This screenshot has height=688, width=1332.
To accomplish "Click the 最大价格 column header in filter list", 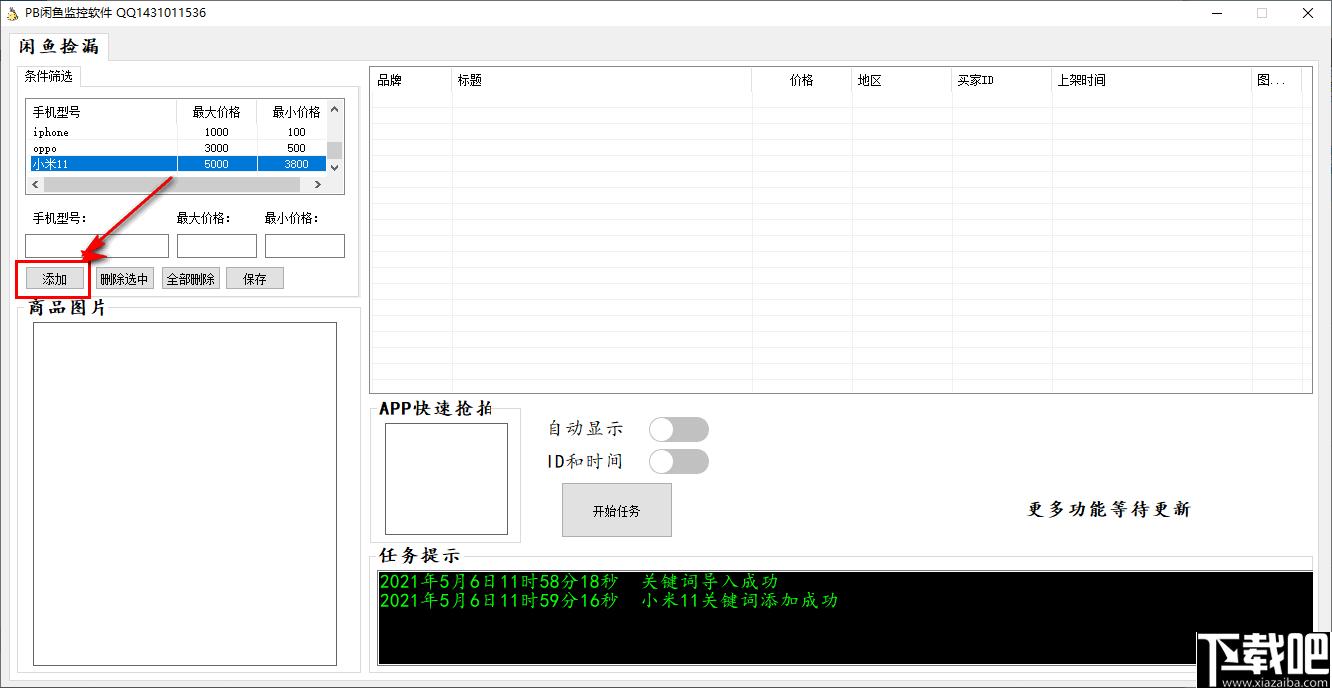I will [x=217, y=112].
